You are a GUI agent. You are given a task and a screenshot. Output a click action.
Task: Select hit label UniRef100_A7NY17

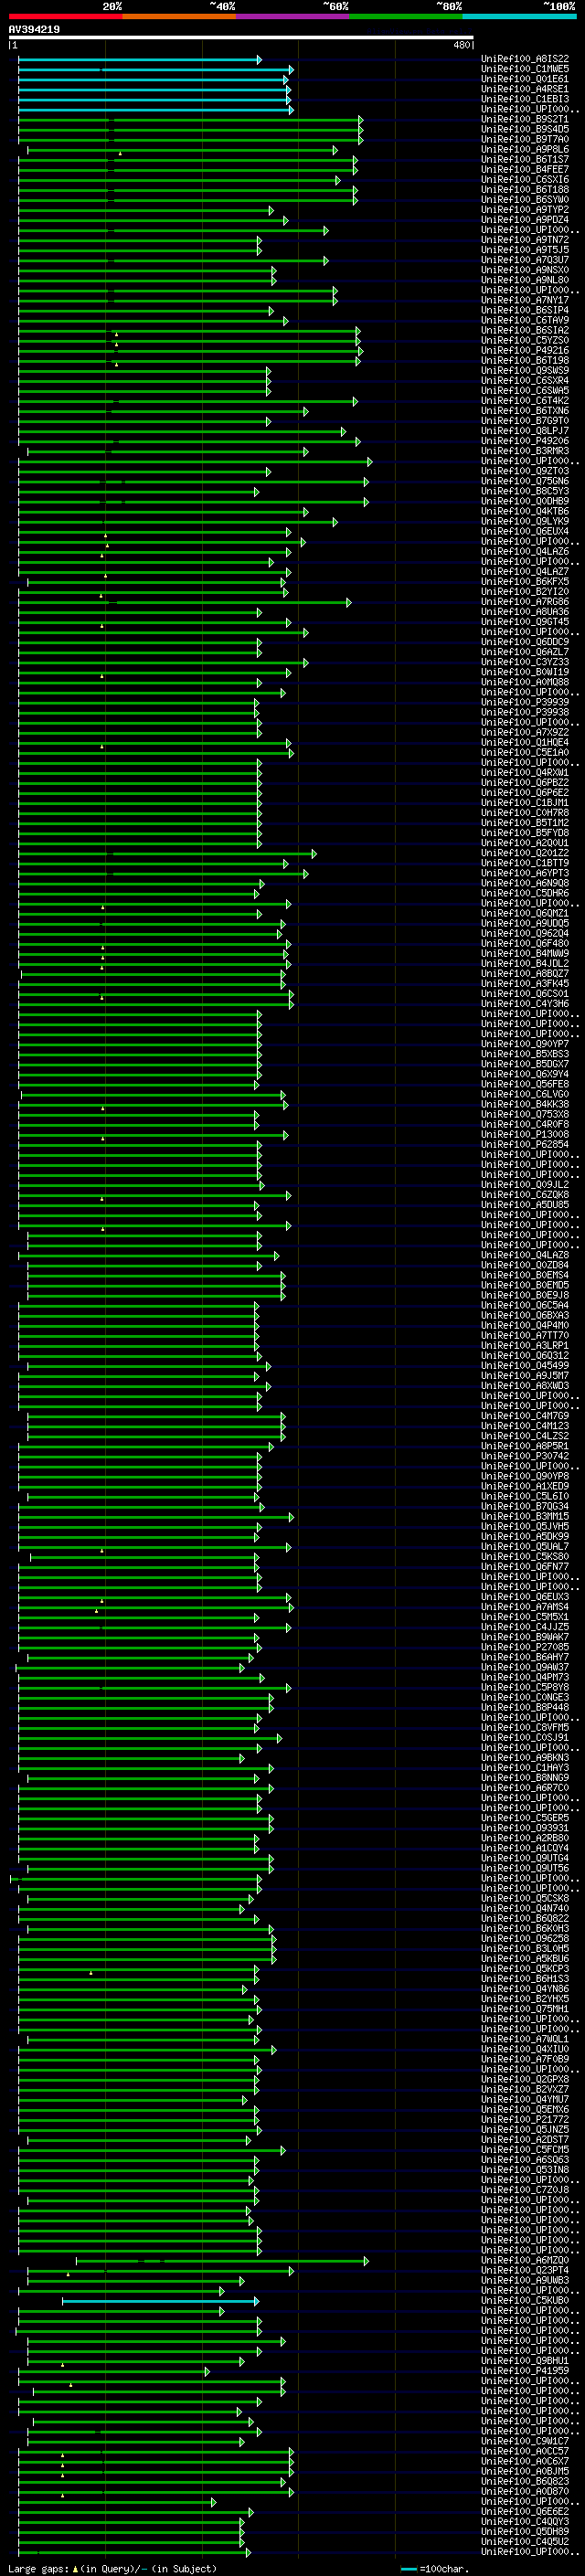tap(525, 300)
